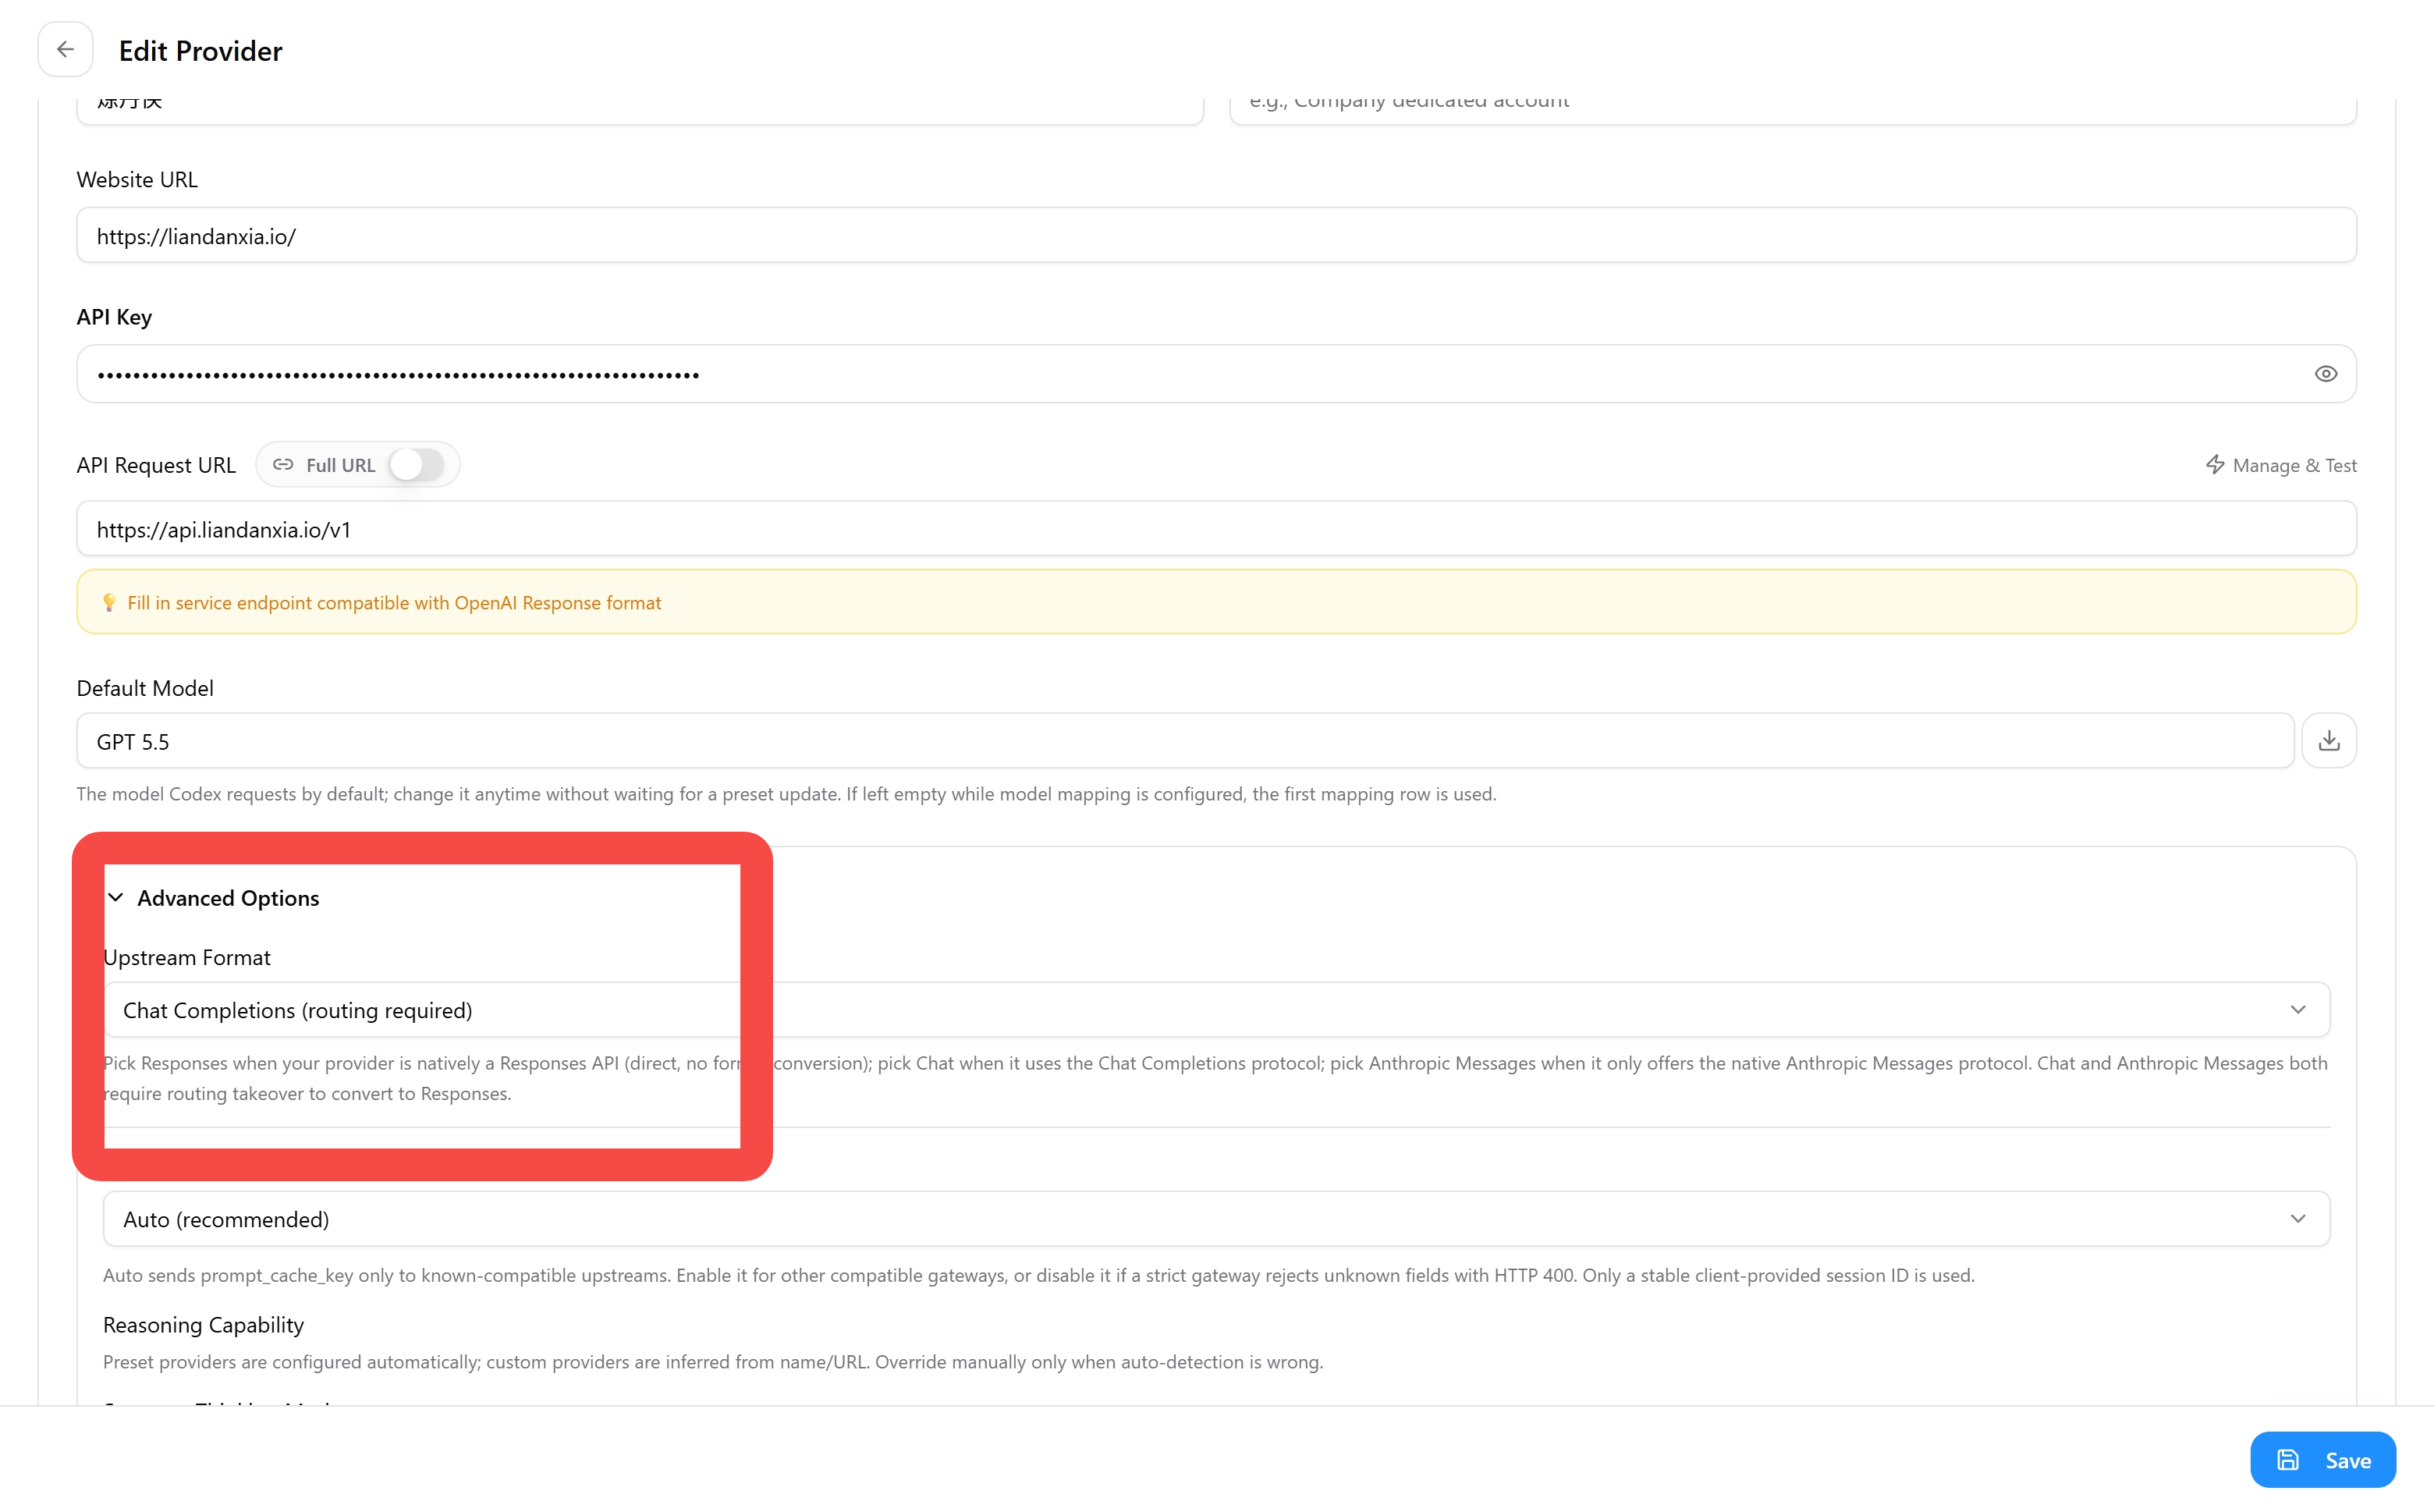Save the provider settings
The image size is (2434, 1512).
(2323, 1460)
